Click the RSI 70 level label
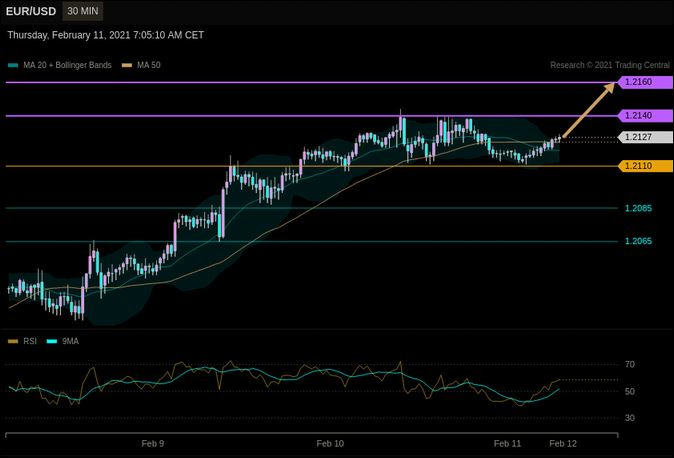 pos(630,365)
